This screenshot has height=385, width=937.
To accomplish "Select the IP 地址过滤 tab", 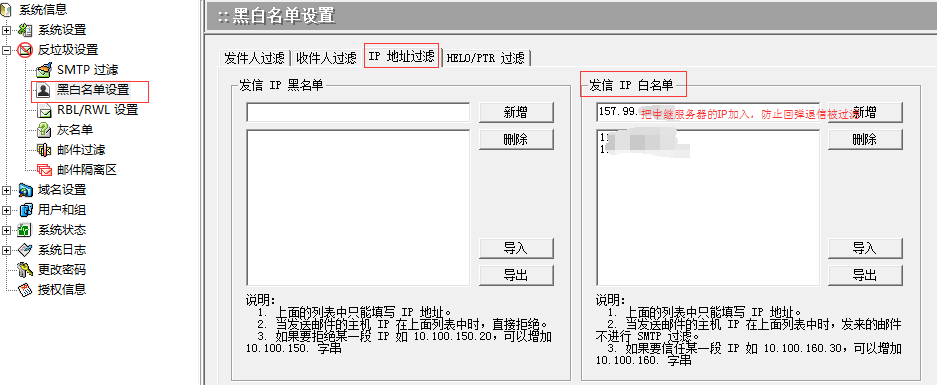I will [402, 56].
